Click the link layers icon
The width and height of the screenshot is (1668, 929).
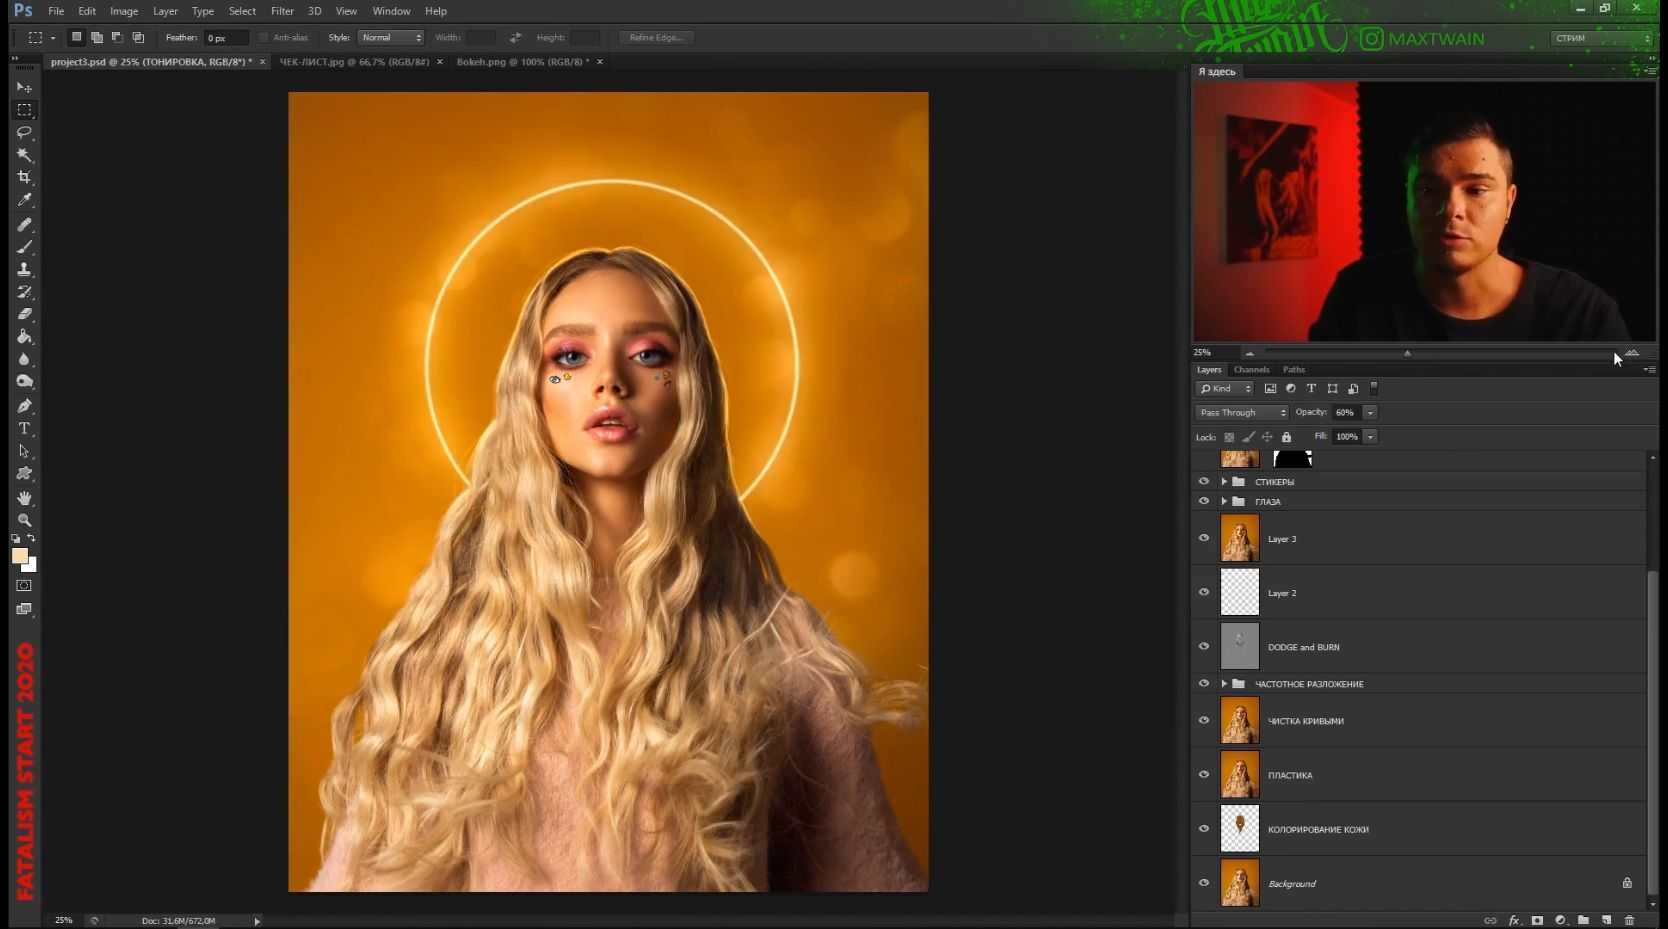[x=1490, y=920]
